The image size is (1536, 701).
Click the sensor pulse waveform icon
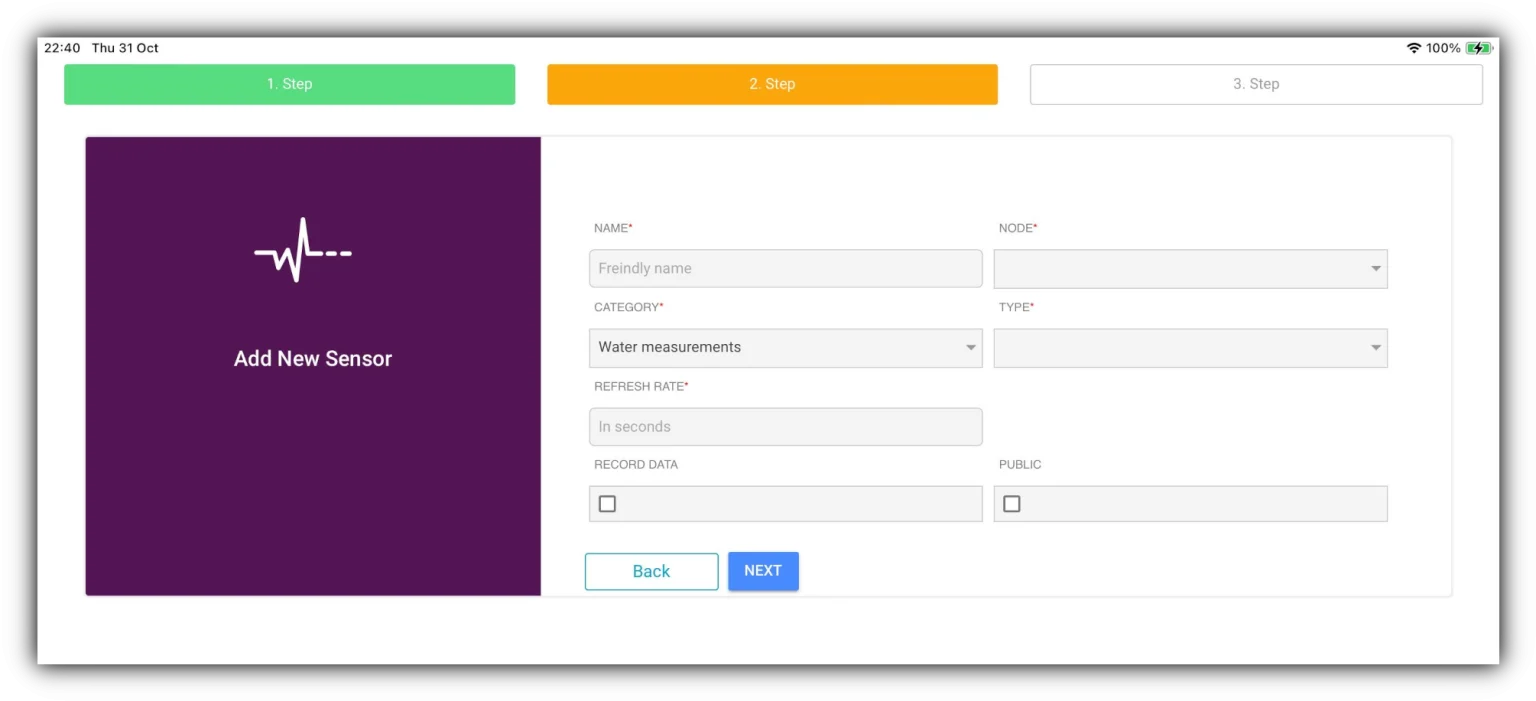[302, 251]
